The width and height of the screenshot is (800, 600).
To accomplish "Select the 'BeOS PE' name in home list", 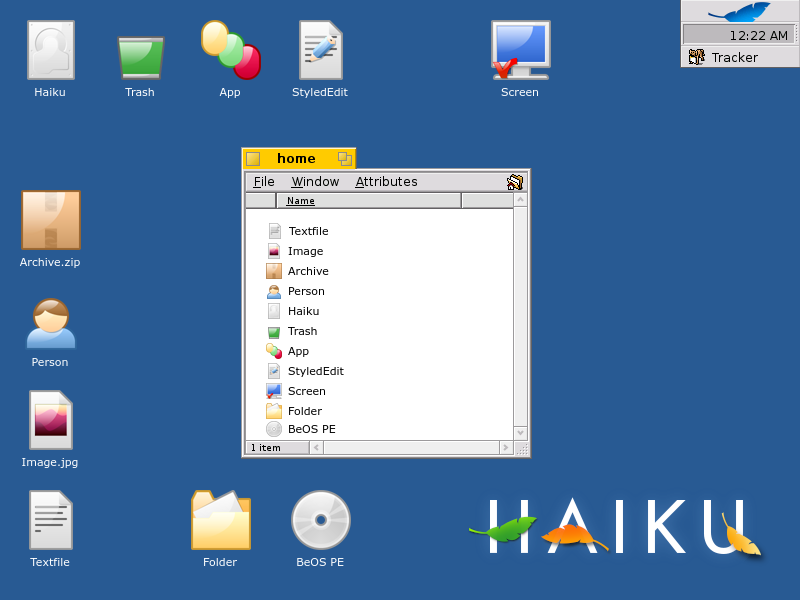I will pyautogui.click(x=312, y=429).
